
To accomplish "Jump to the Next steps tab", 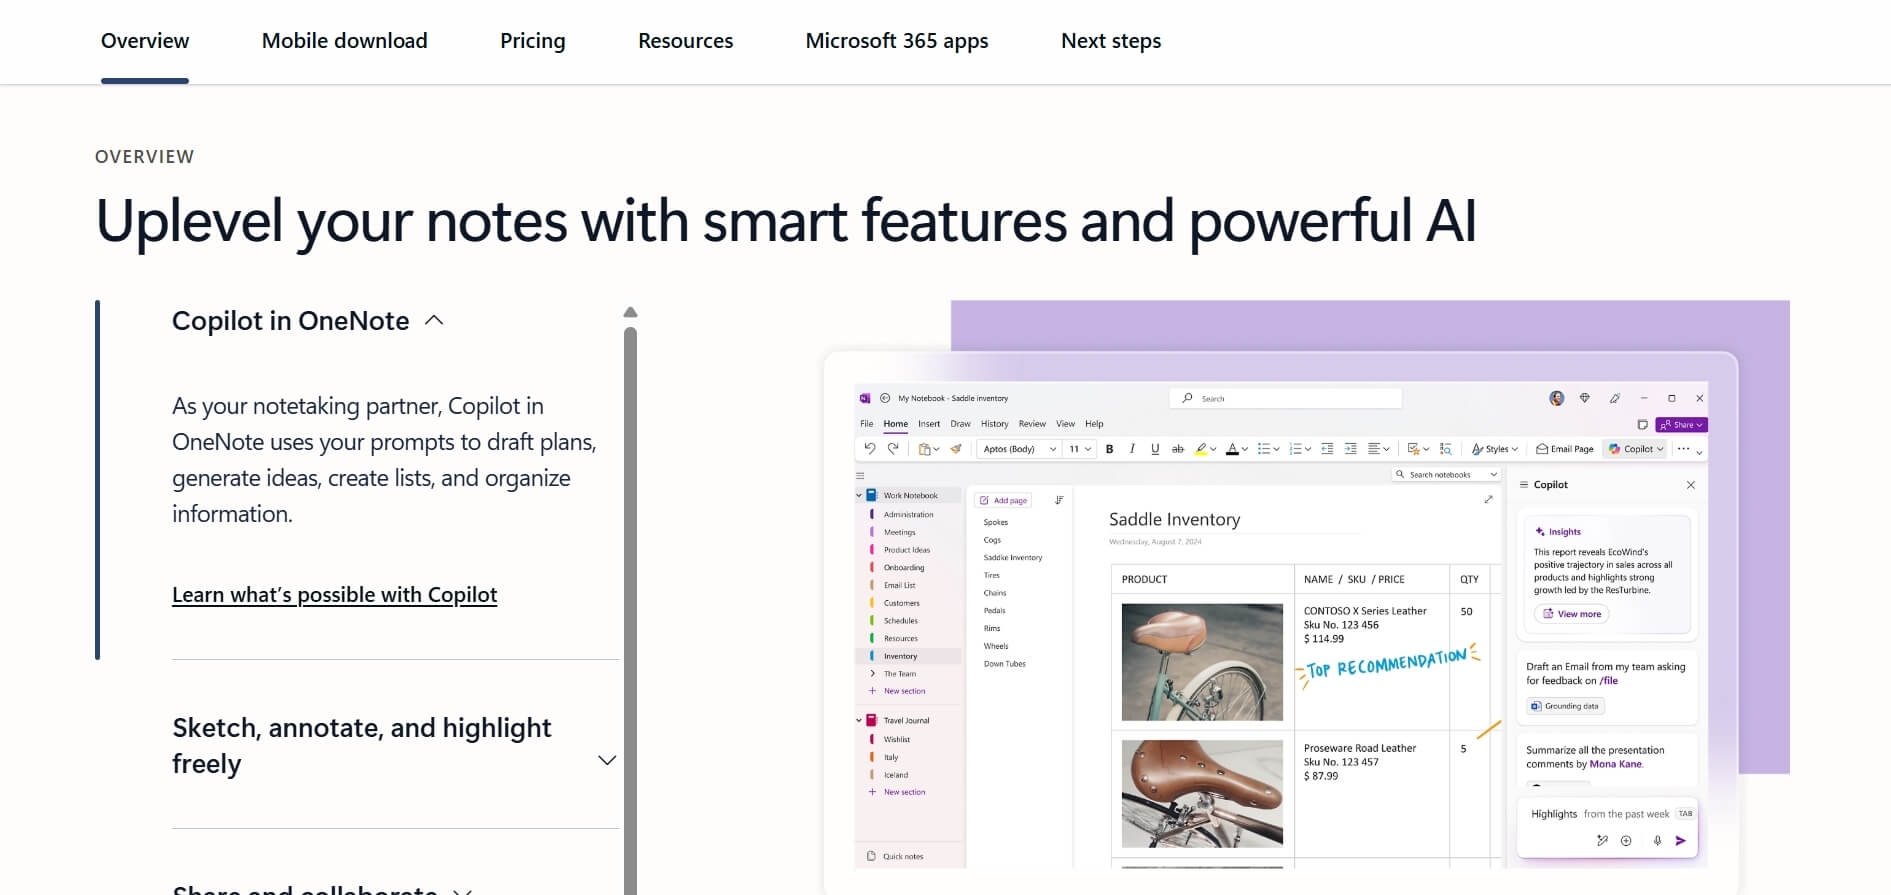I will (x=1110, y=41).
